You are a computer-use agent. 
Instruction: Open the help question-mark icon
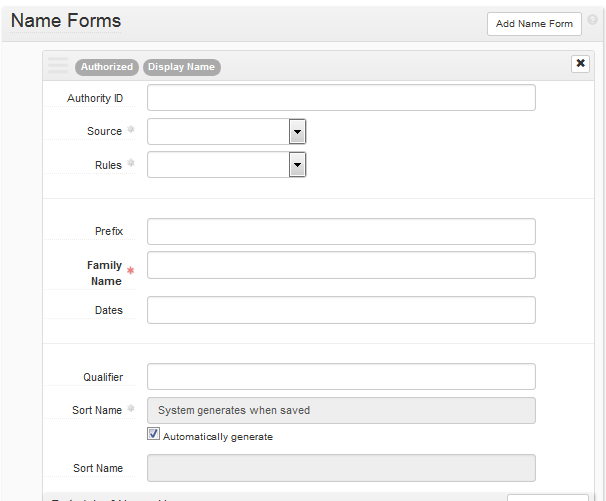click(x=592, y=19)
